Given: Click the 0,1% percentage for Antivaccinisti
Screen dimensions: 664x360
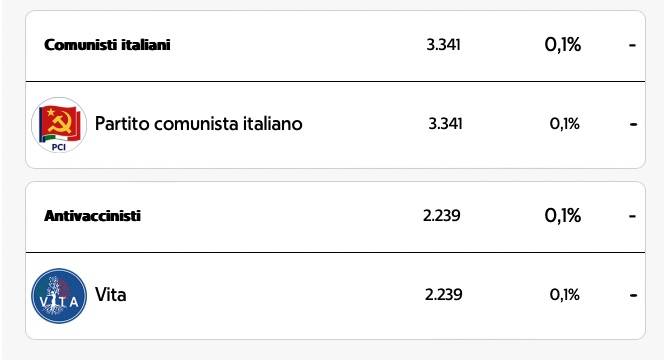Looking at the screenshot, I should (563, 216).
